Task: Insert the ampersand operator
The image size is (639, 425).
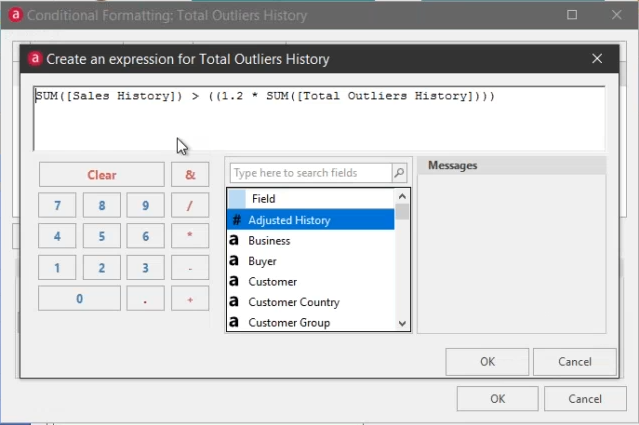Action: (x=190, y=174)
